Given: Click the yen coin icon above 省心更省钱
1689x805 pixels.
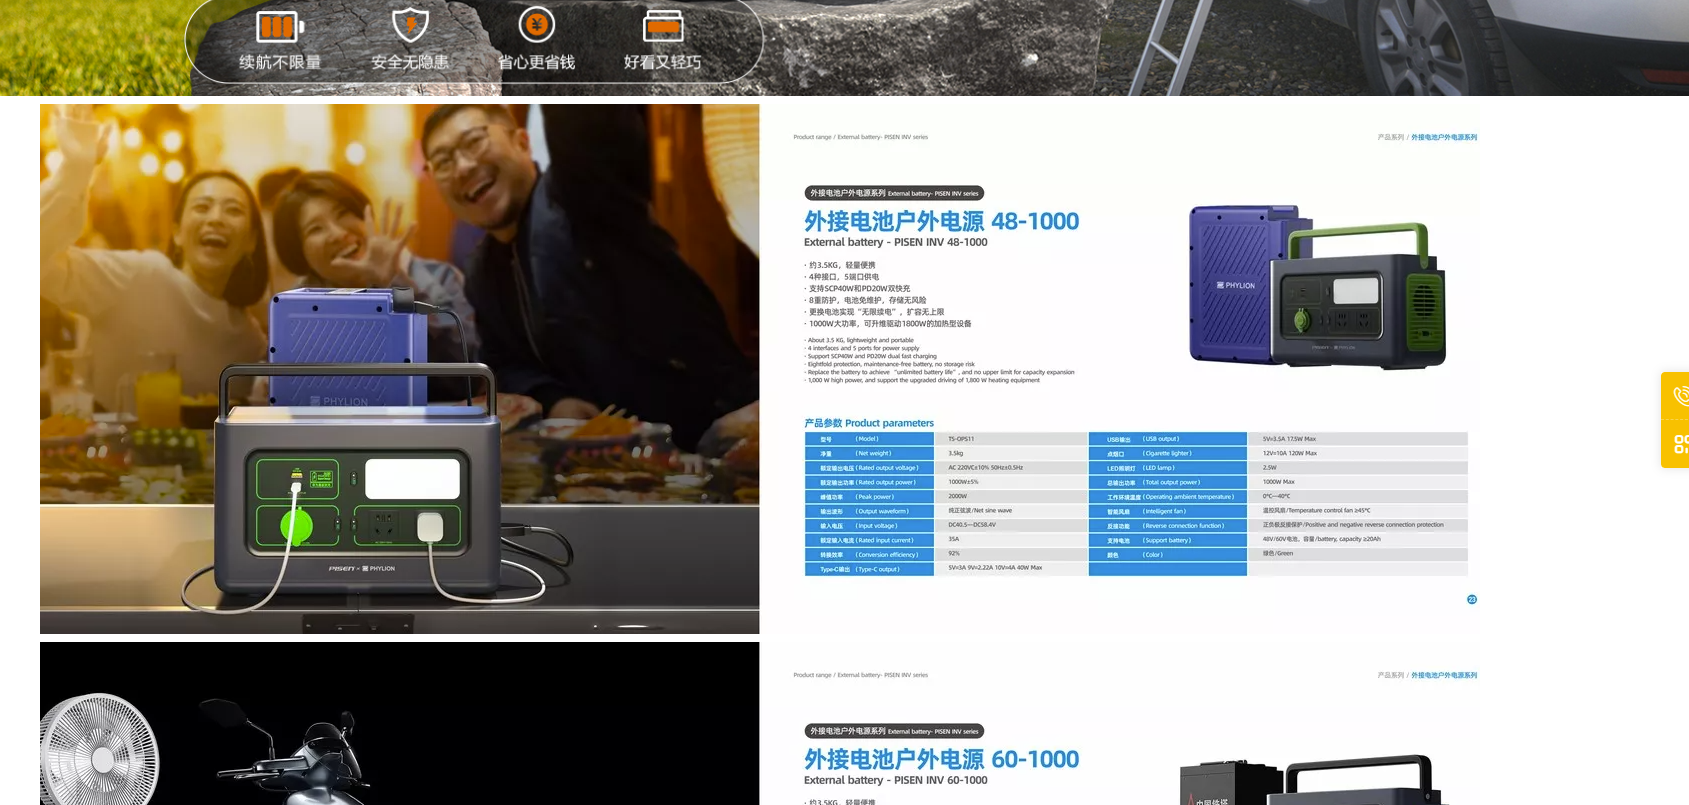Looking at the screenshot, I should pos(537,25).
